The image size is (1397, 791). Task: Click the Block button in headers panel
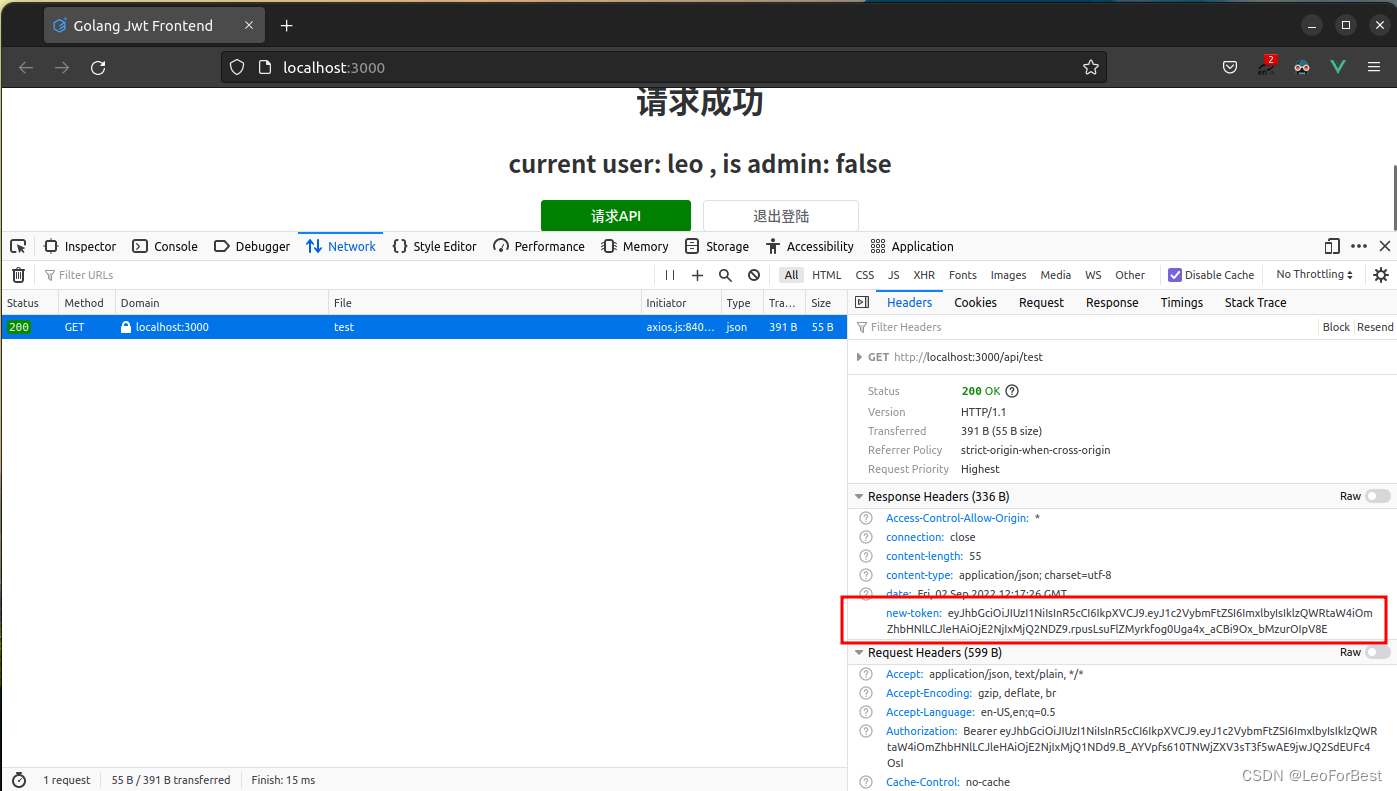(x=1336, y=327)
